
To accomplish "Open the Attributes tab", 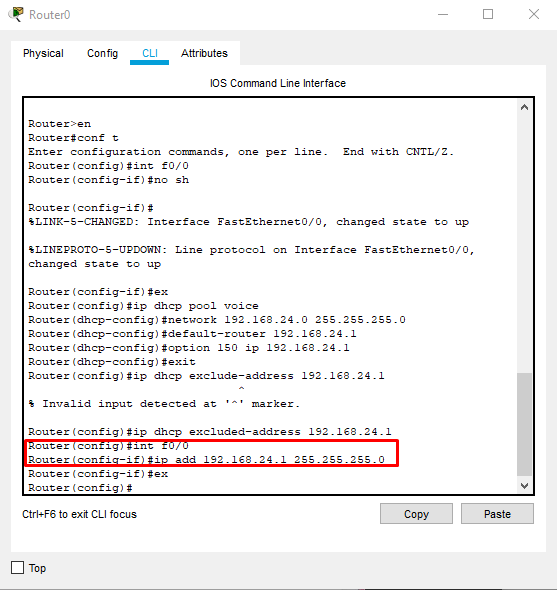I will [204, 53].
